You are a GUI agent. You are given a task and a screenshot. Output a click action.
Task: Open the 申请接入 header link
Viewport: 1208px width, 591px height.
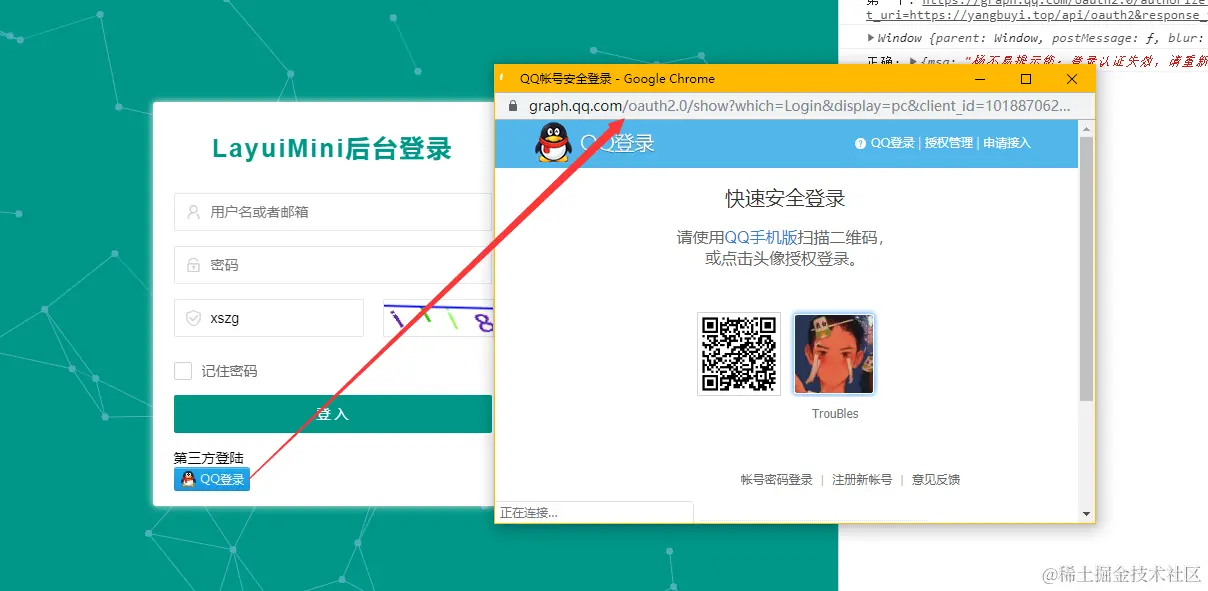pos(1007,143)
